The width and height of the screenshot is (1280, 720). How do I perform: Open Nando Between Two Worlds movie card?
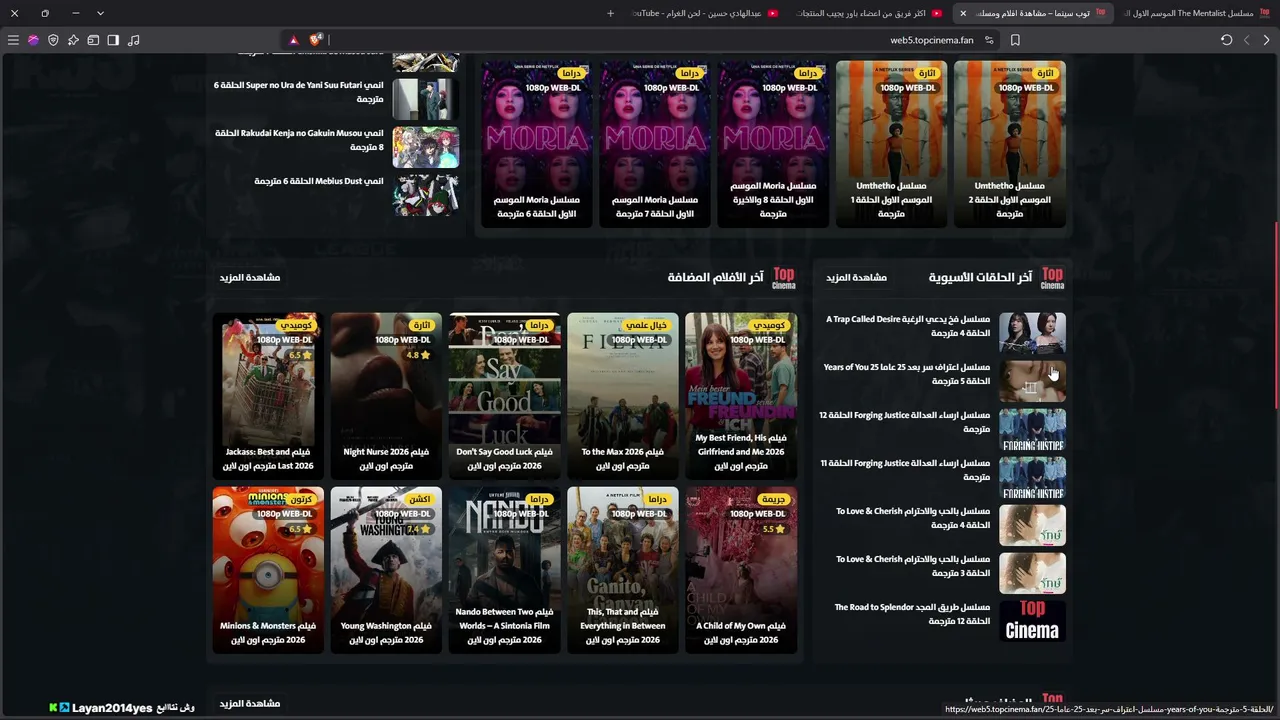505,570
